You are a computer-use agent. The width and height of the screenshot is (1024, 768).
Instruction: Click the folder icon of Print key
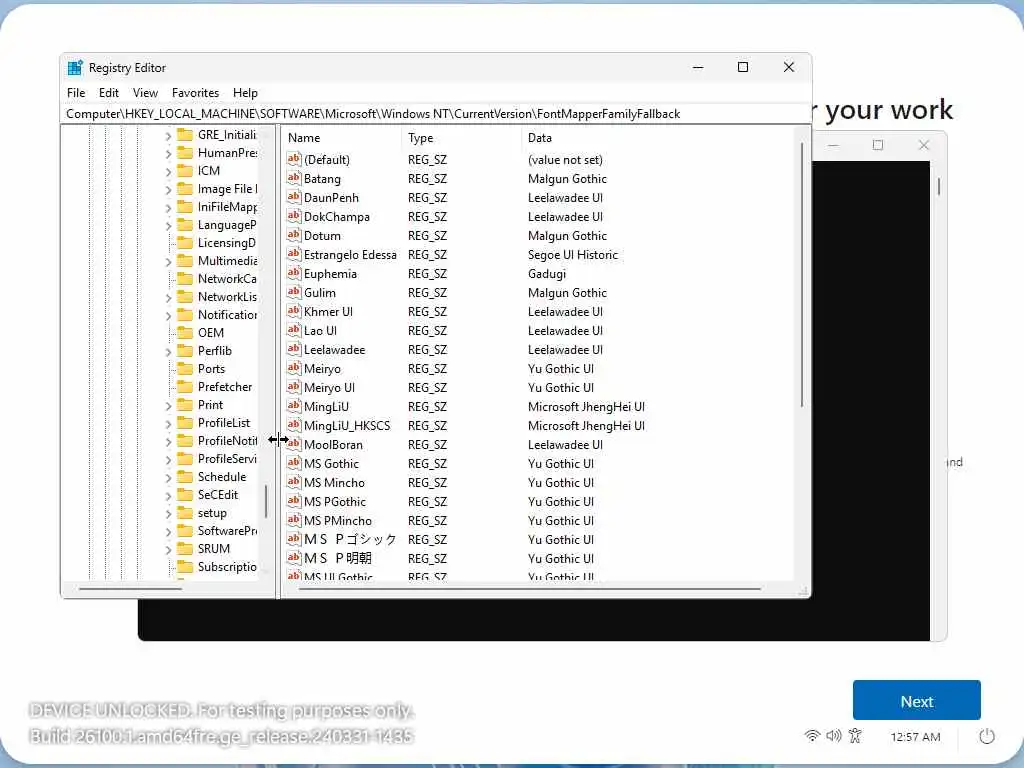185,404
